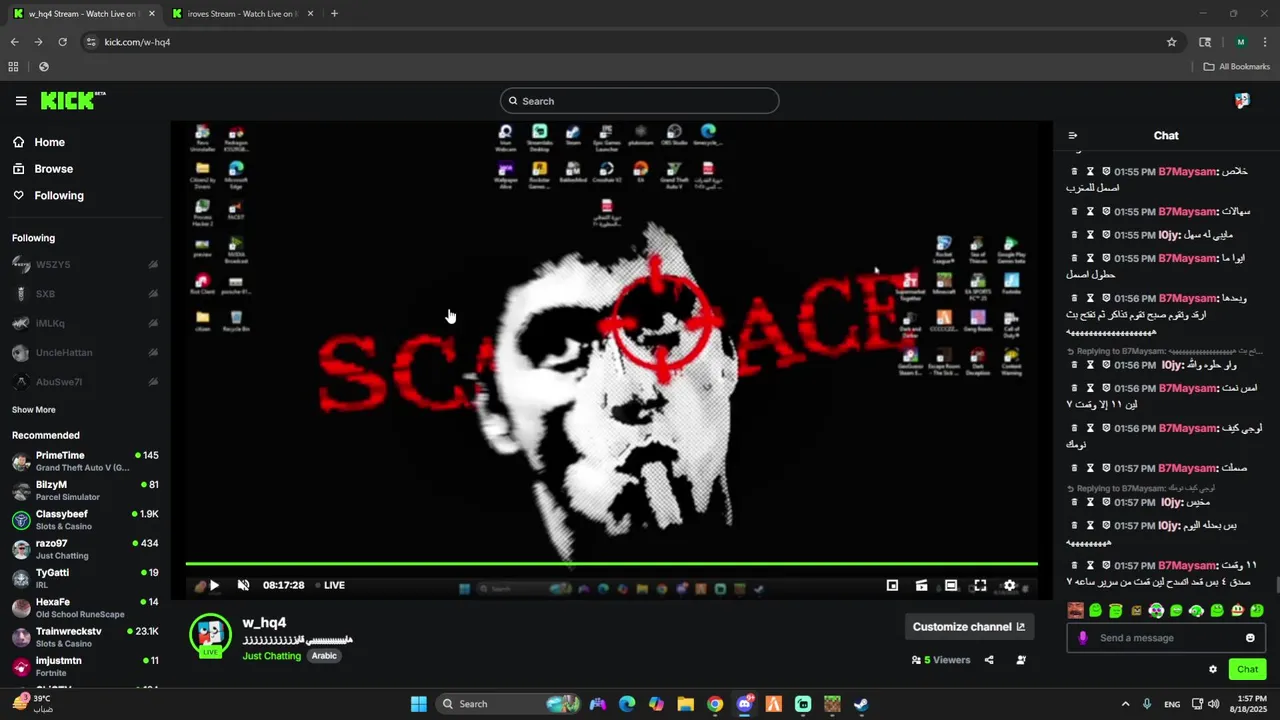1280x720 pixels.
Task: Open the chat settings gear
Action: pyautogui.click(x=1213, y=669)
